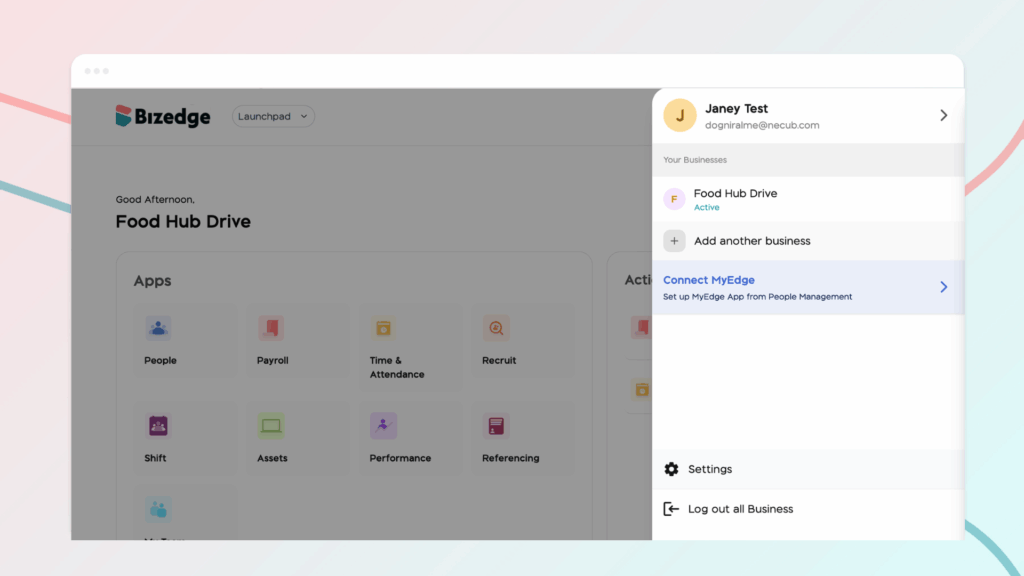
Task: Open the Payroll app icon
Action: tap(271, 328)
